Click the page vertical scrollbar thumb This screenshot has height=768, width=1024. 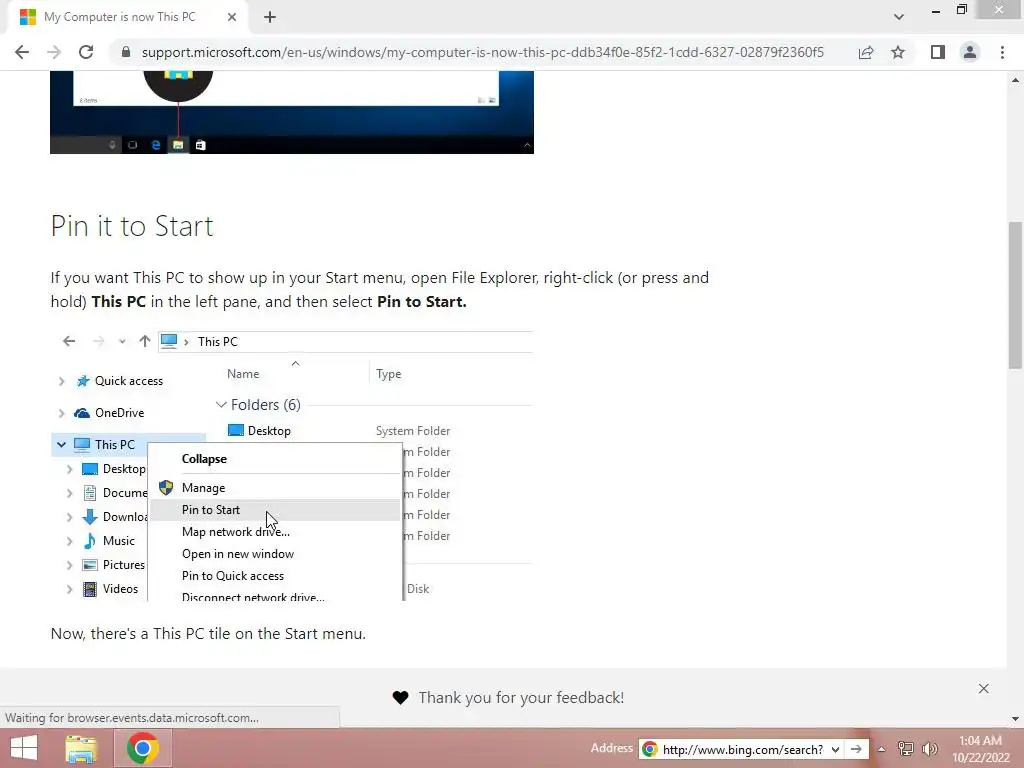[x=1015, y=295]
